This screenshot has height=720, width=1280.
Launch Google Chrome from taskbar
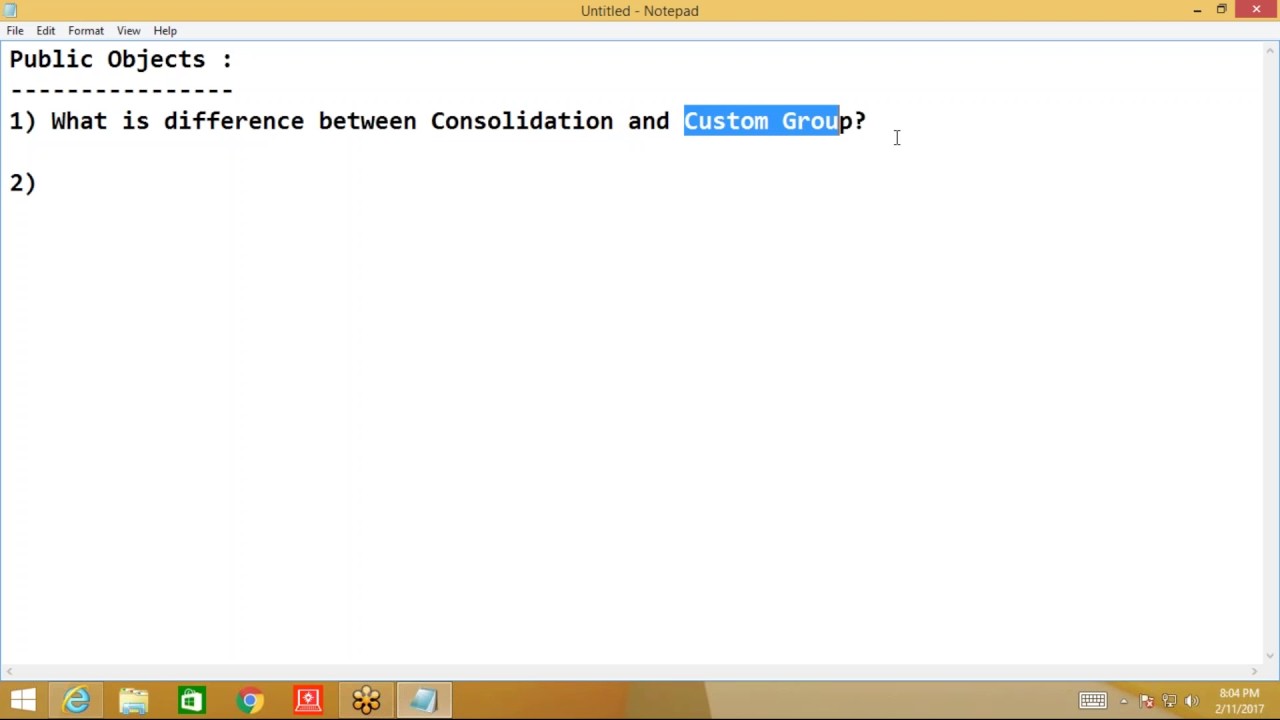click(x=249, y=700)
